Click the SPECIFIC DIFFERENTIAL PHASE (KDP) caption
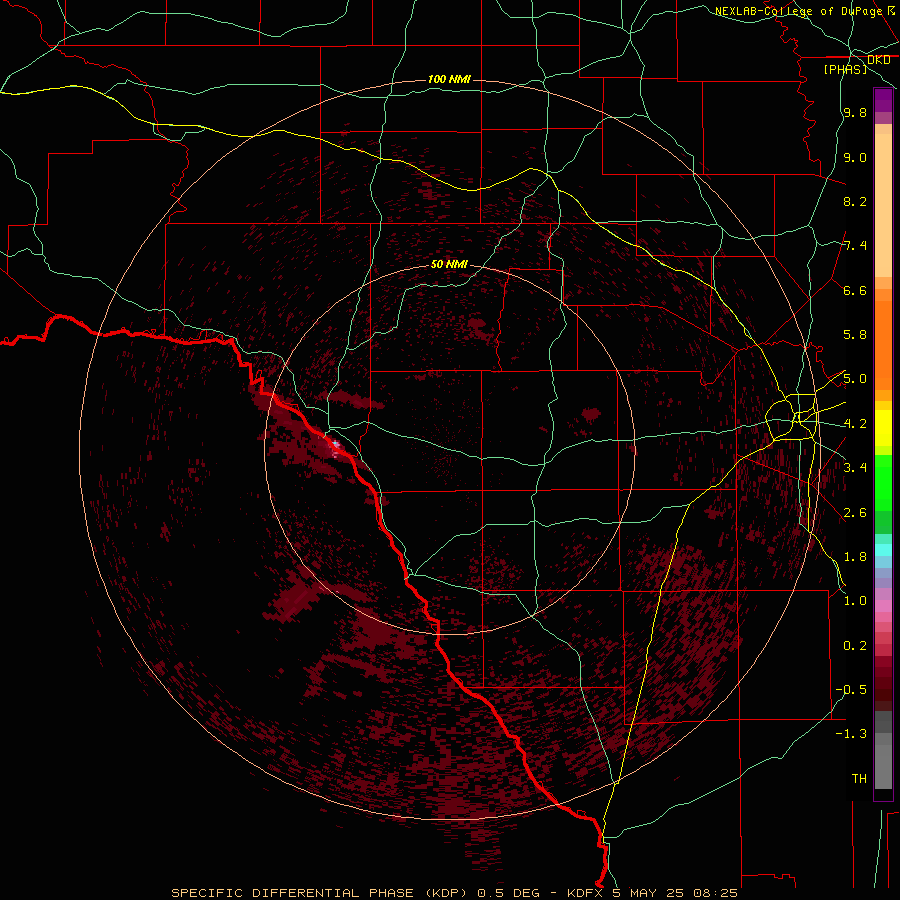The height and width of the screenshot is (900, 900). coord(317,893)
